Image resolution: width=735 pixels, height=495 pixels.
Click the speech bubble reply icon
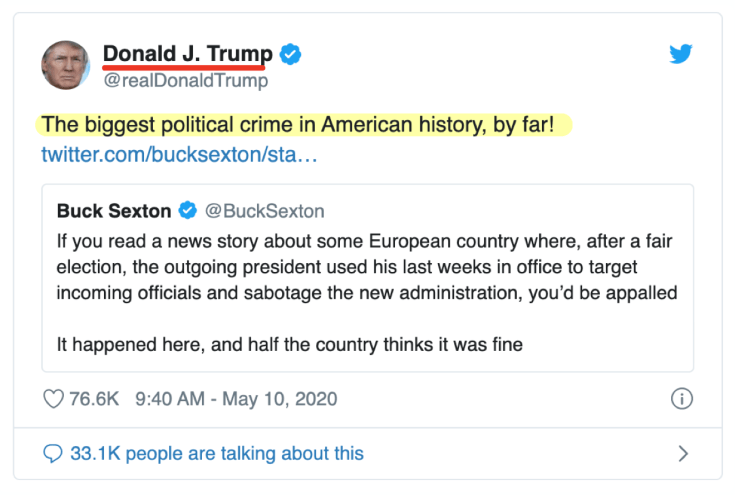click(x=53, y=453)
